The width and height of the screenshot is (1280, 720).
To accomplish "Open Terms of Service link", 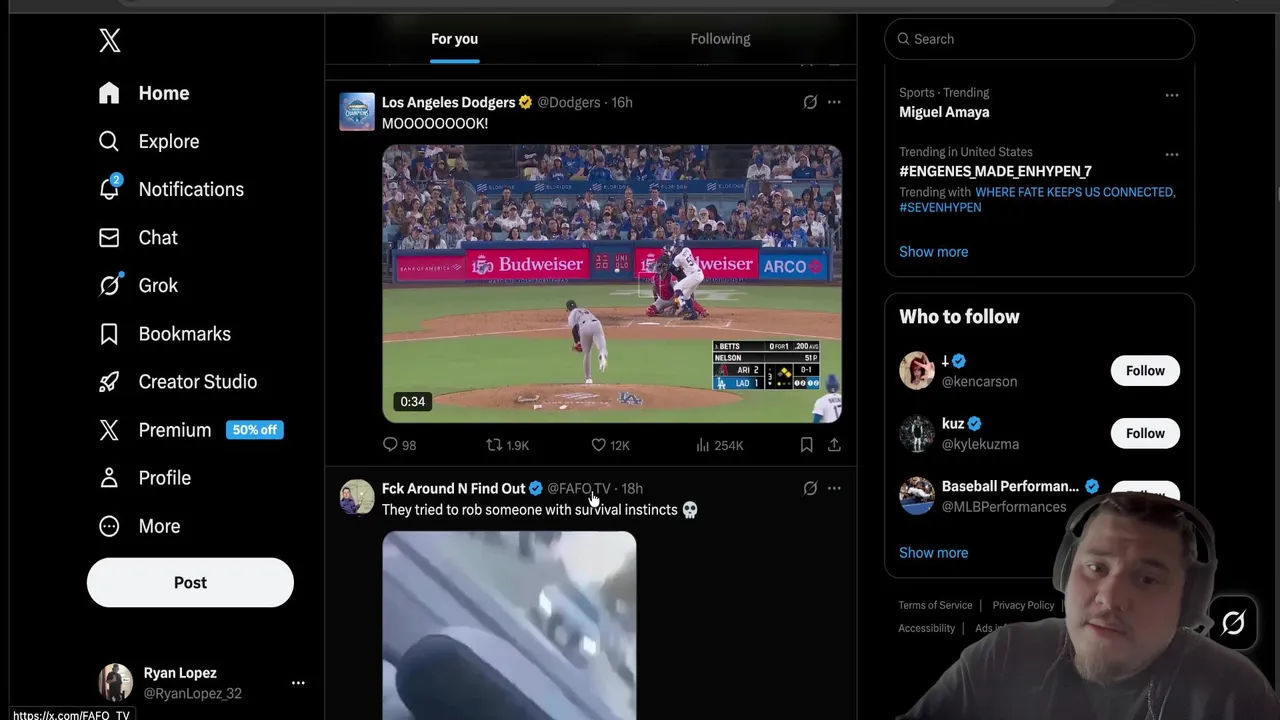I will 935,605.
